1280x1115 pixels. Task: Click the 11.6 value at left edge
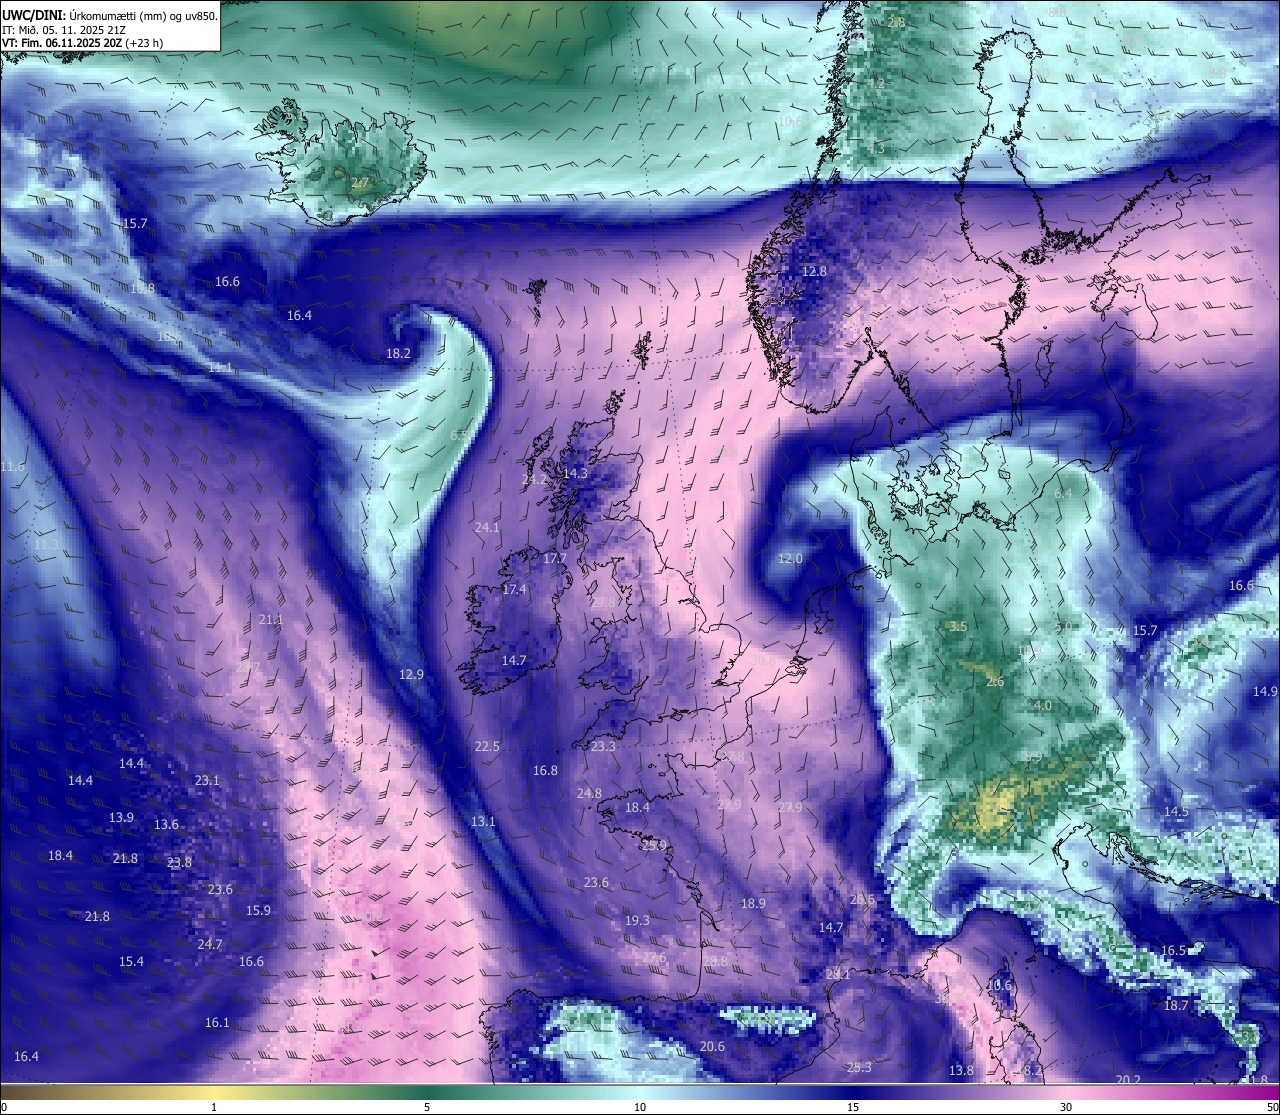(x=12, y=466)
